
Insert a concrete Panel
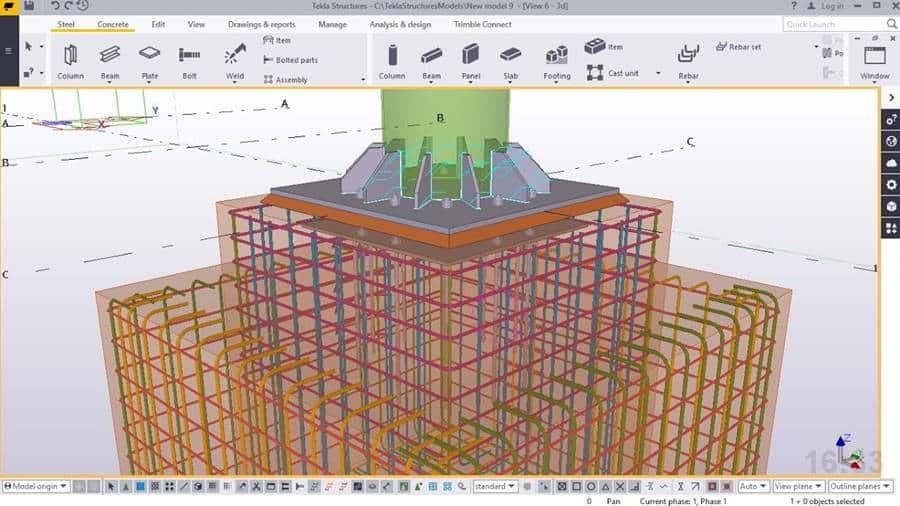click(x=471, y=60)
